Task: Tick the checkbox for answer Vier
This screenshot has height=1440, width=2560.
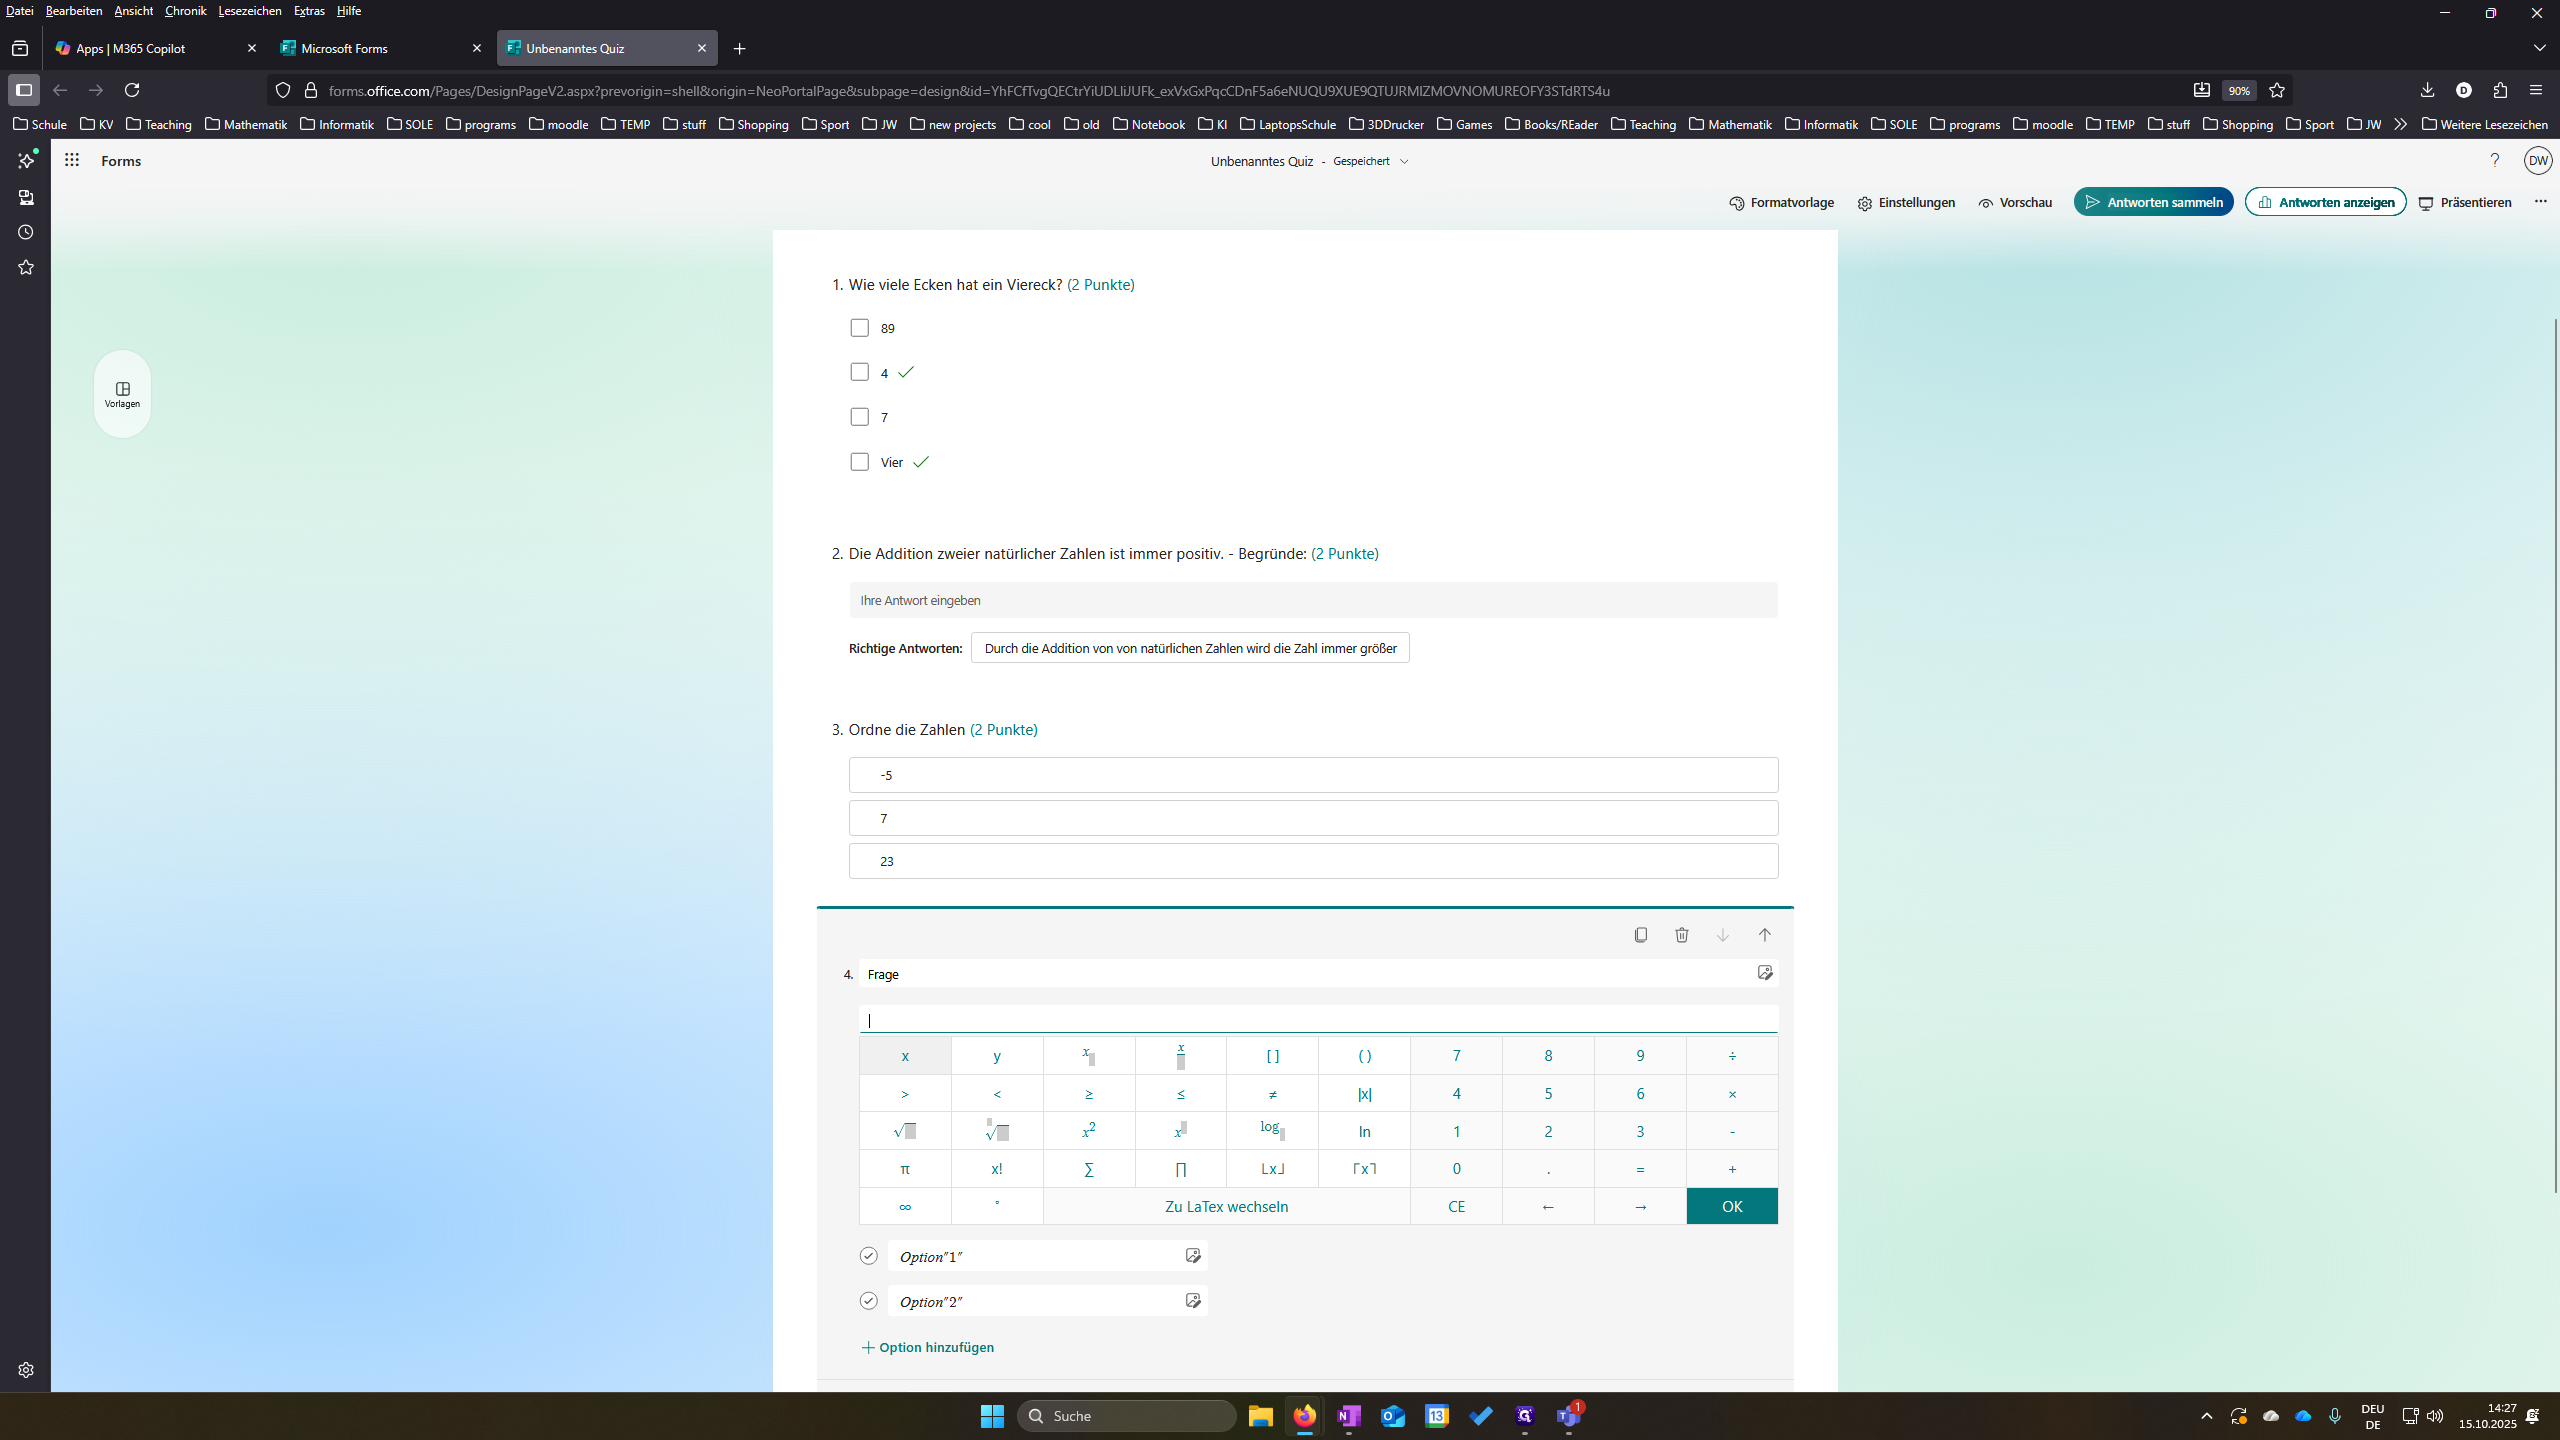Action: (x=860, y=462)
